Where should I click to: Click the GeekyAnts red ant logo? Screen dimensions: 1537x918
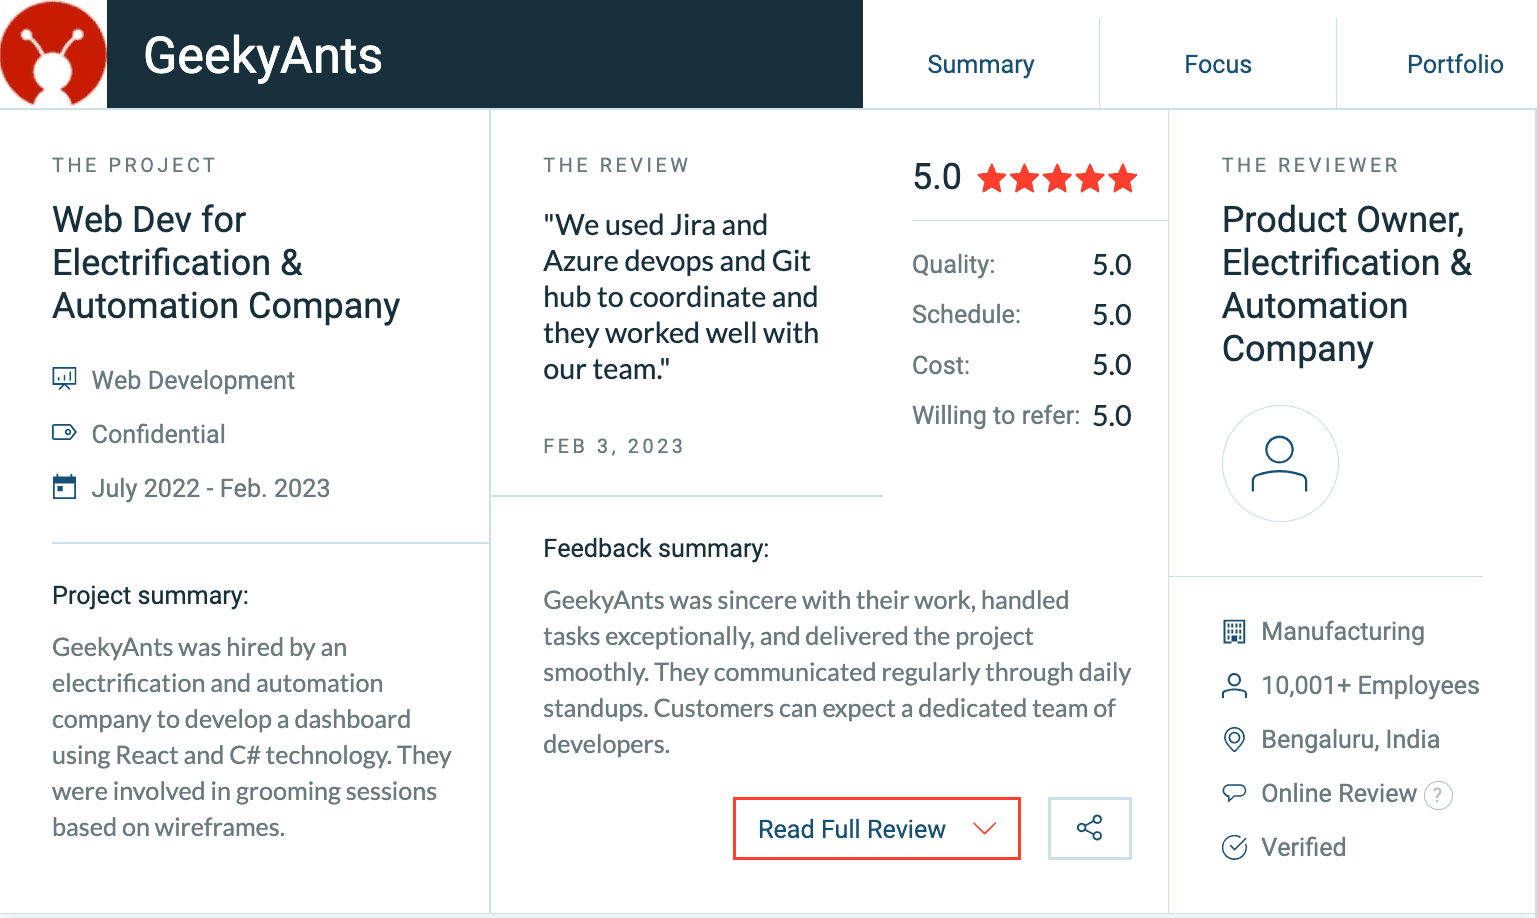click(x=53, y=54)
